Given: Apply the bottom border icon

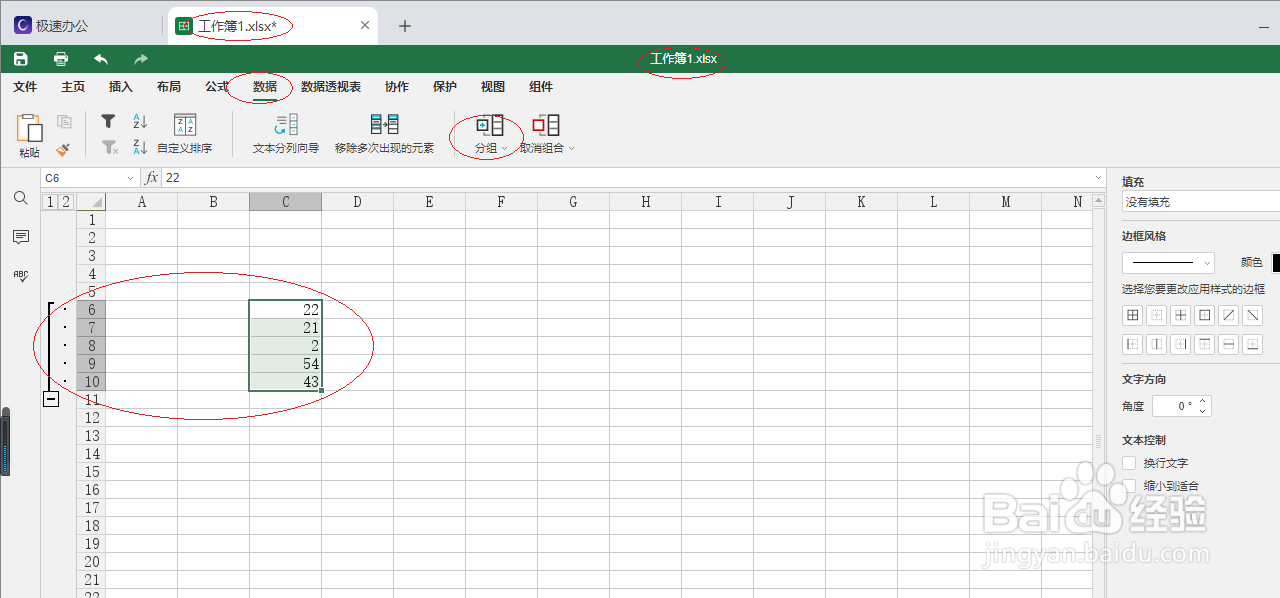Looking at the screenshot, I should [x=1253, y=344].
